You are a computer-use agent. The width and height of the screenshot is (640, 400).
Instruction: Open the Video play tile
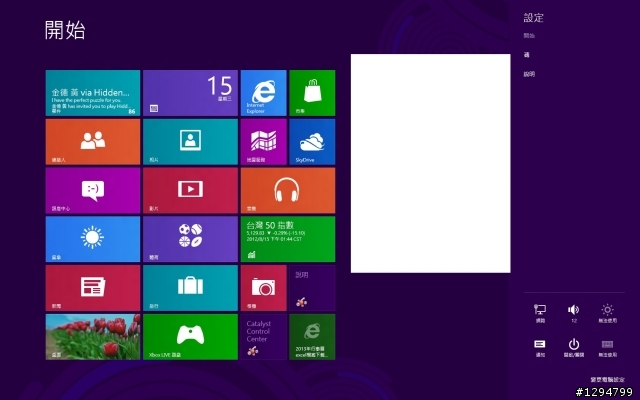coord(190,191)
